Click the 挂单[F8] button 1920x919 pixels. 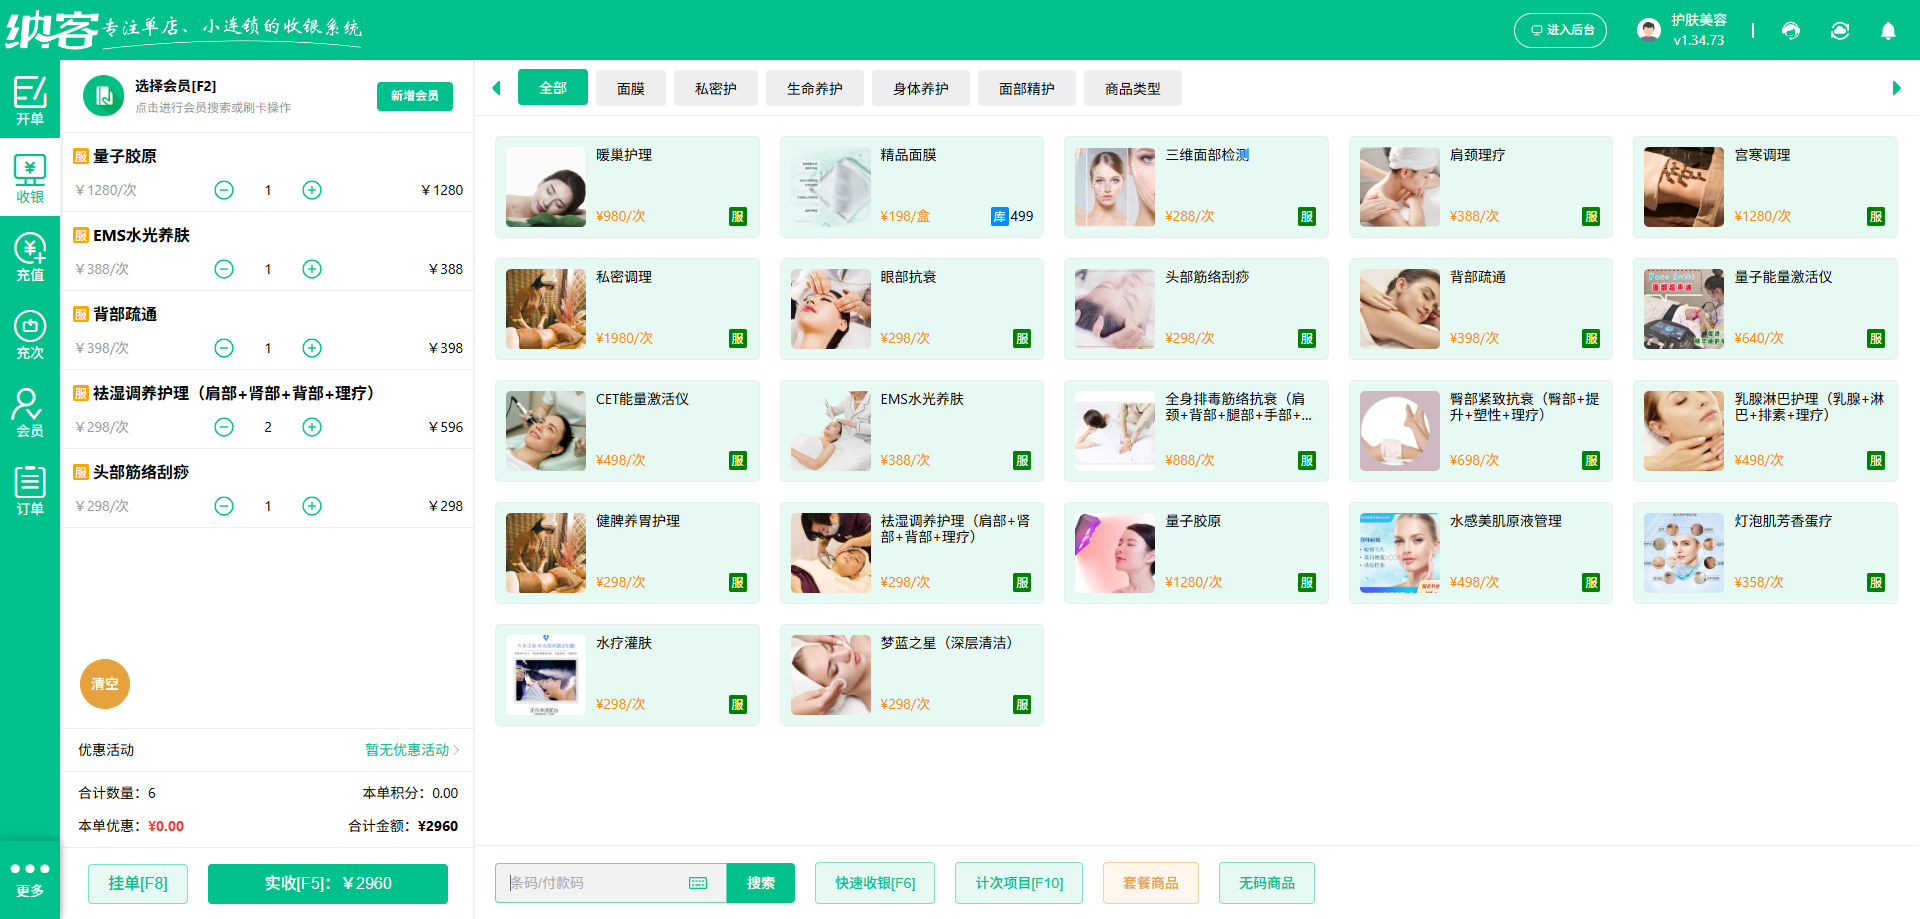(138, 883)
